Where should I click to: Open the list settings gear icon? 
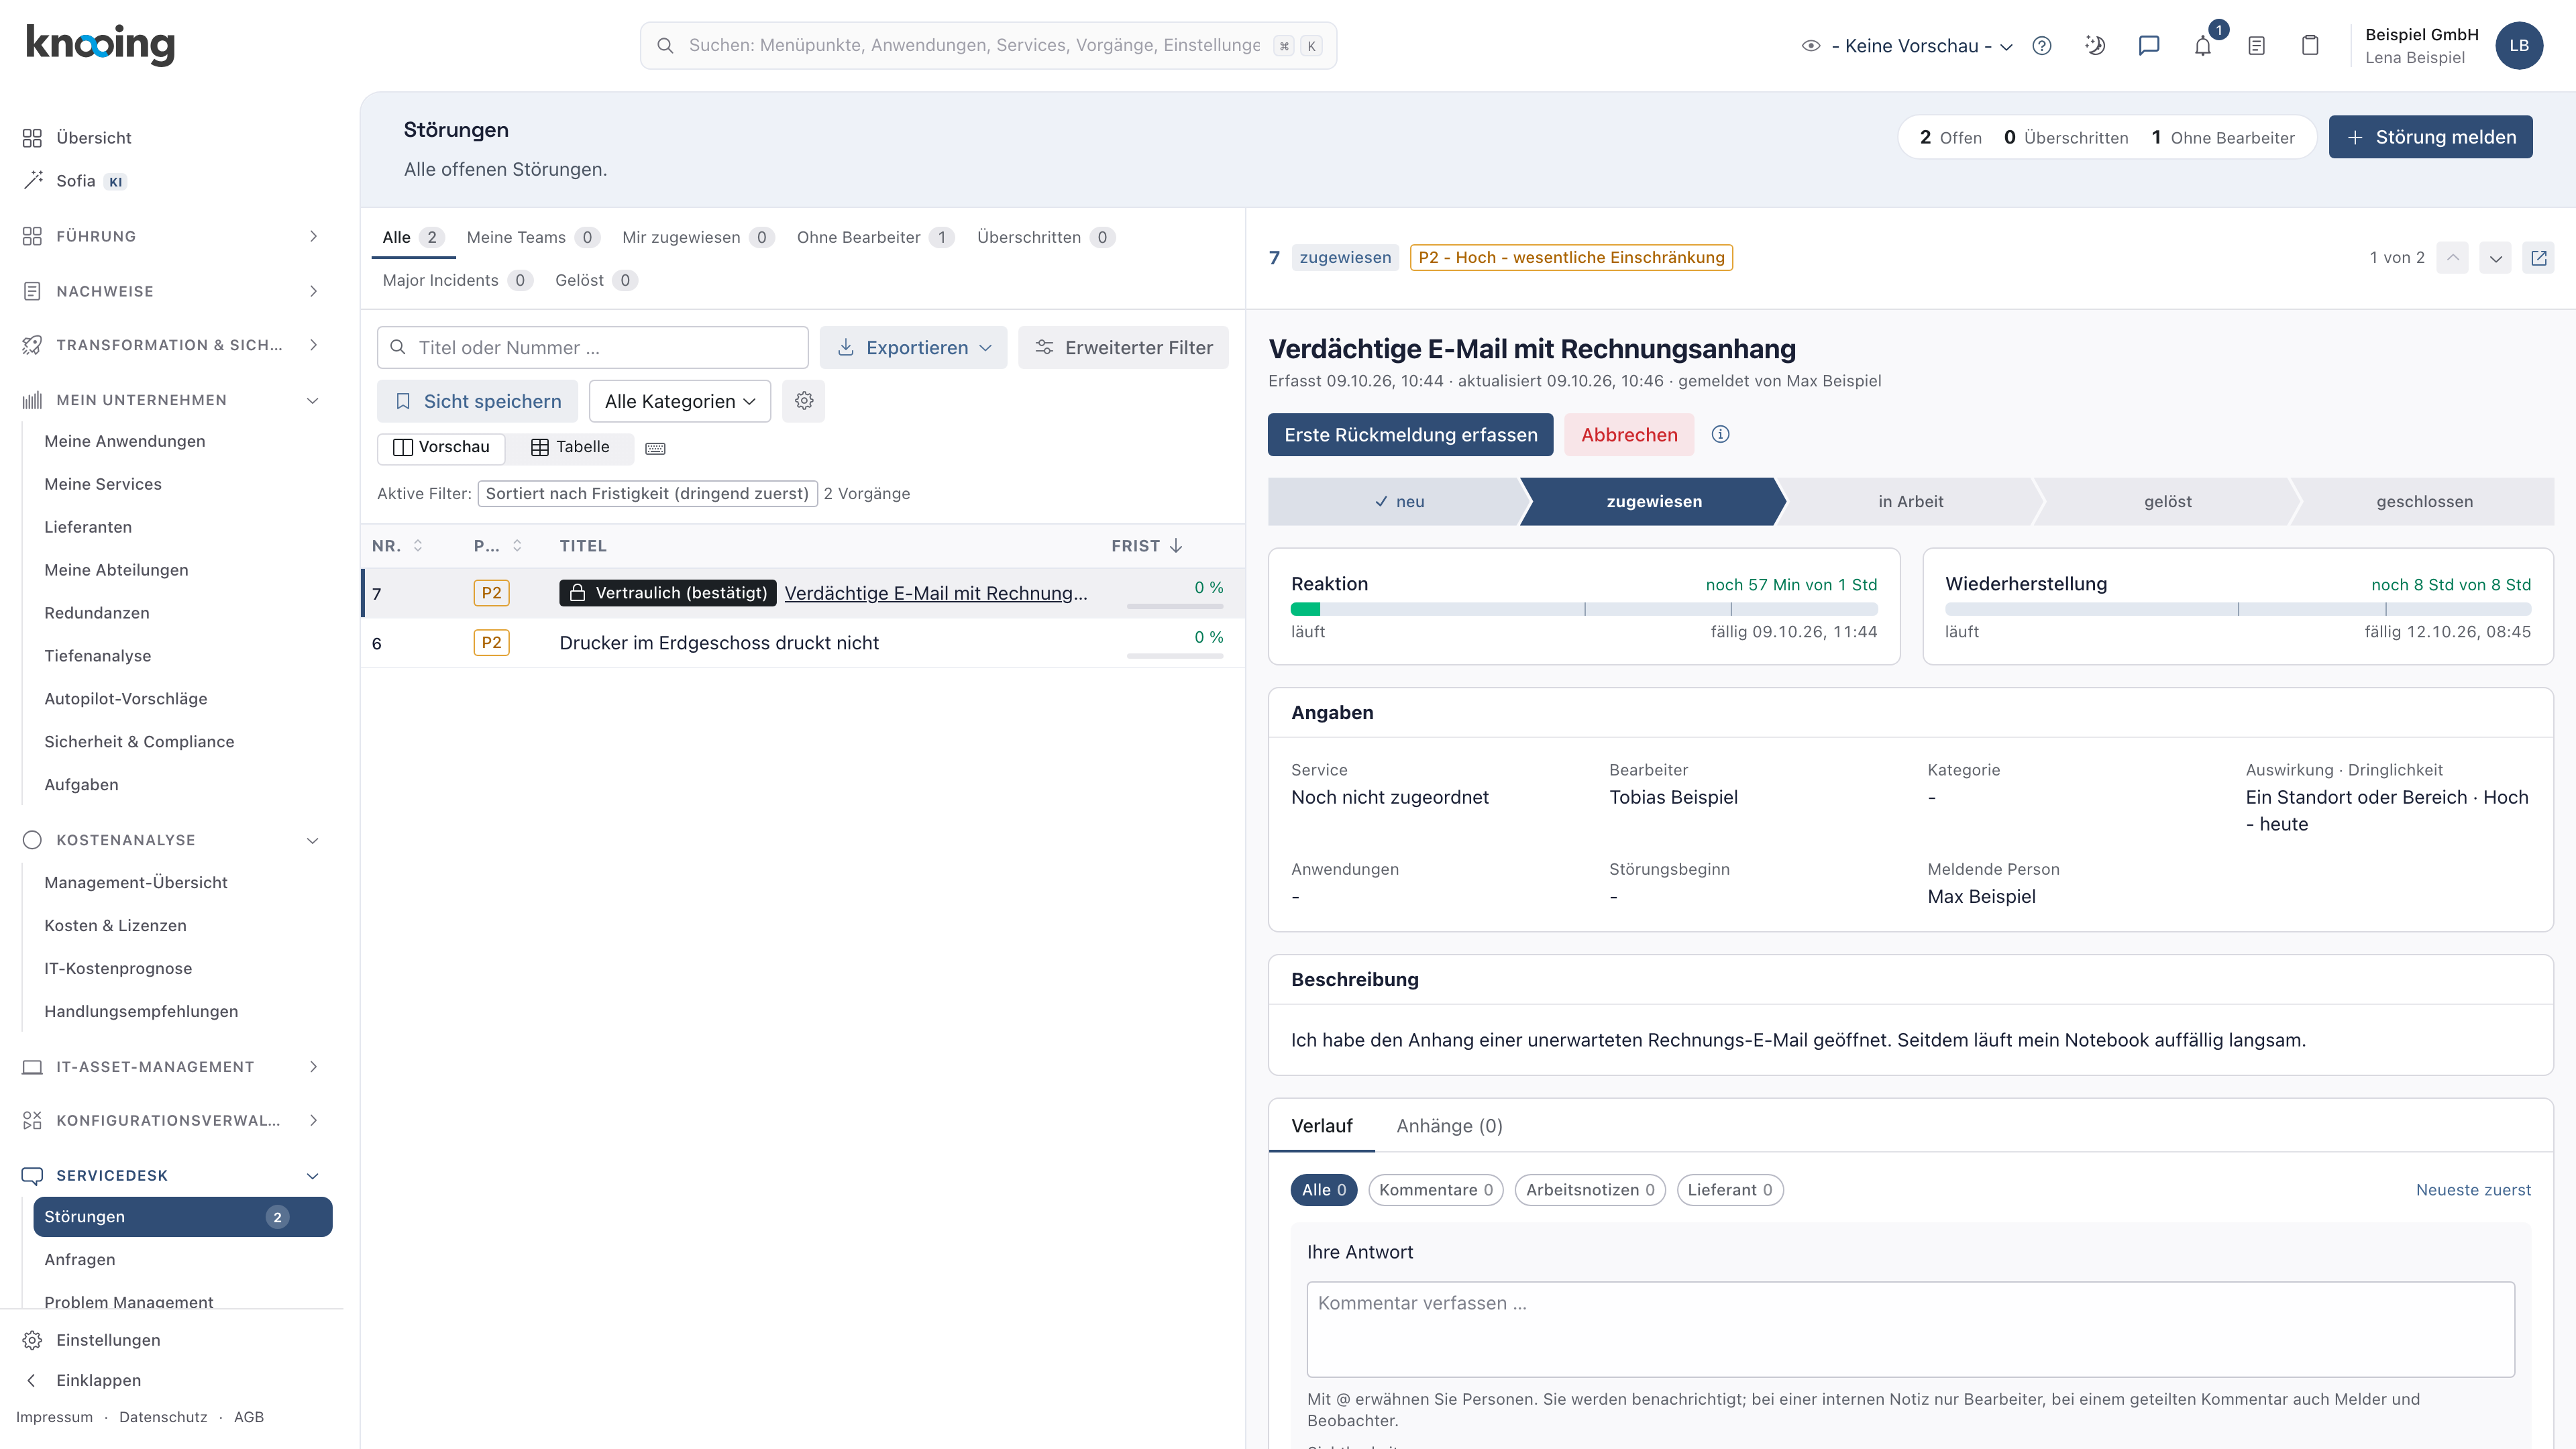(804, 401)
